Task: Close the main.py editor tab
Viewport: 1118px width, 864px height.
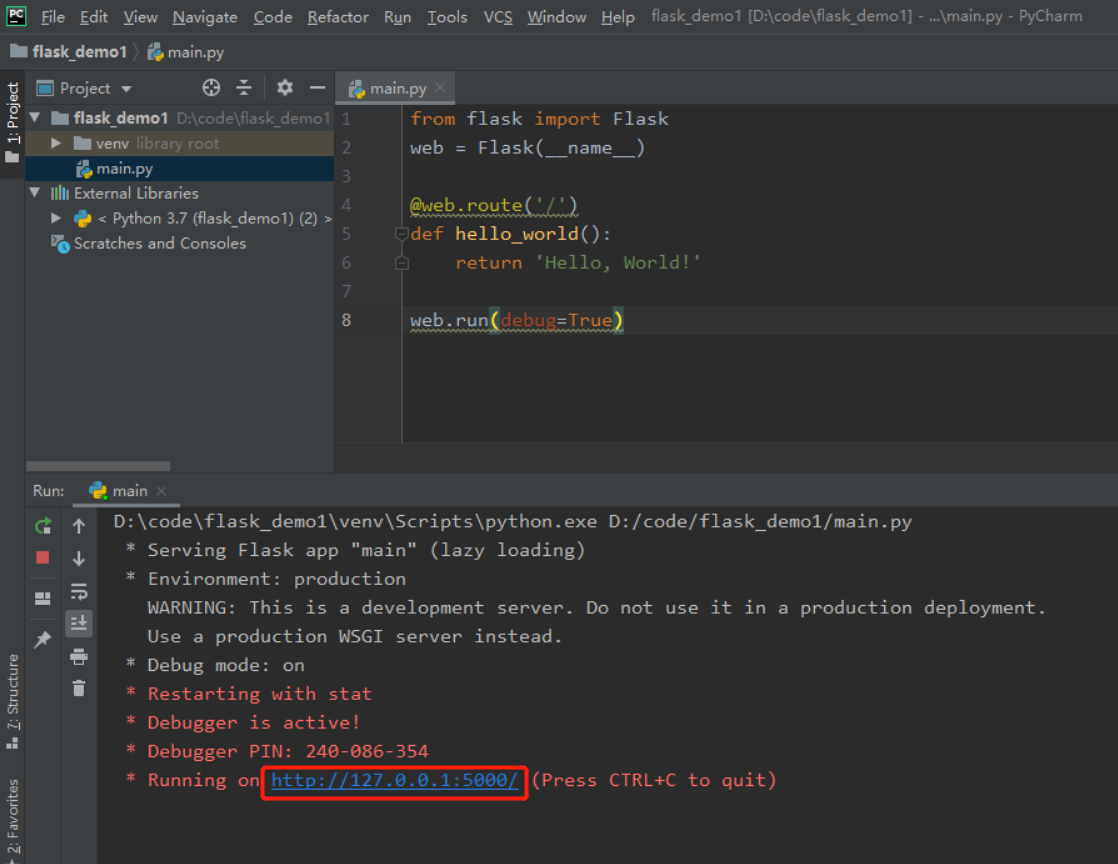Action: coord(441,88)
